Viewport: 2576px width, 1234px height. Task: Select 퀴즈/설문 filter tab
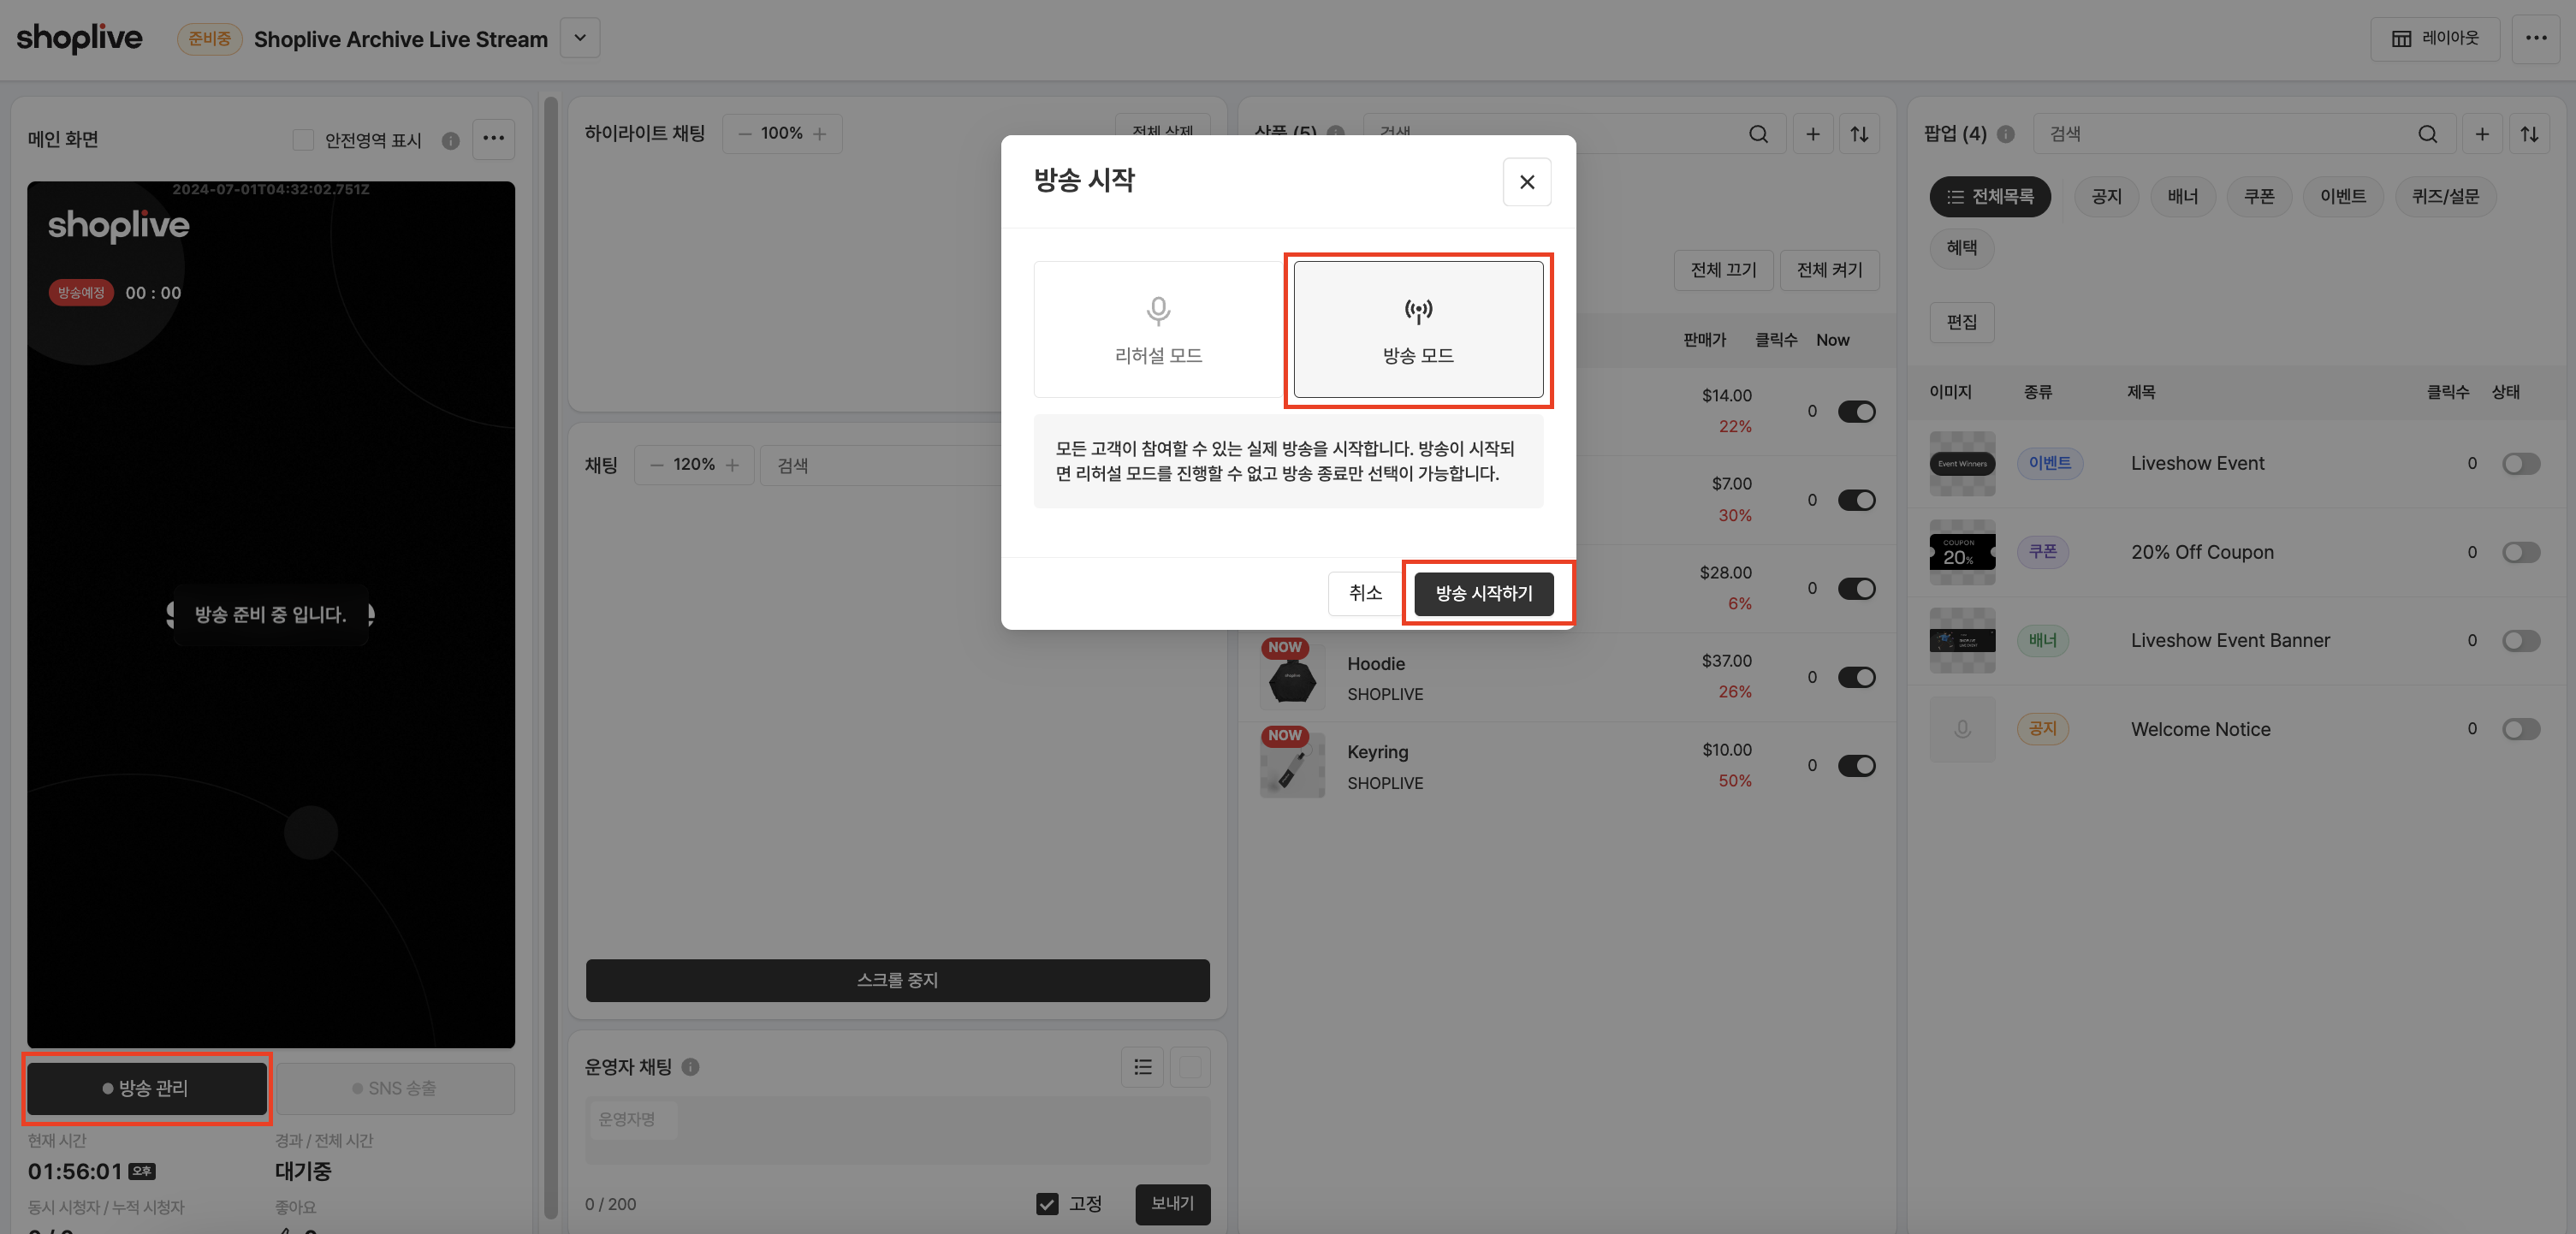tap(2445, 197)
